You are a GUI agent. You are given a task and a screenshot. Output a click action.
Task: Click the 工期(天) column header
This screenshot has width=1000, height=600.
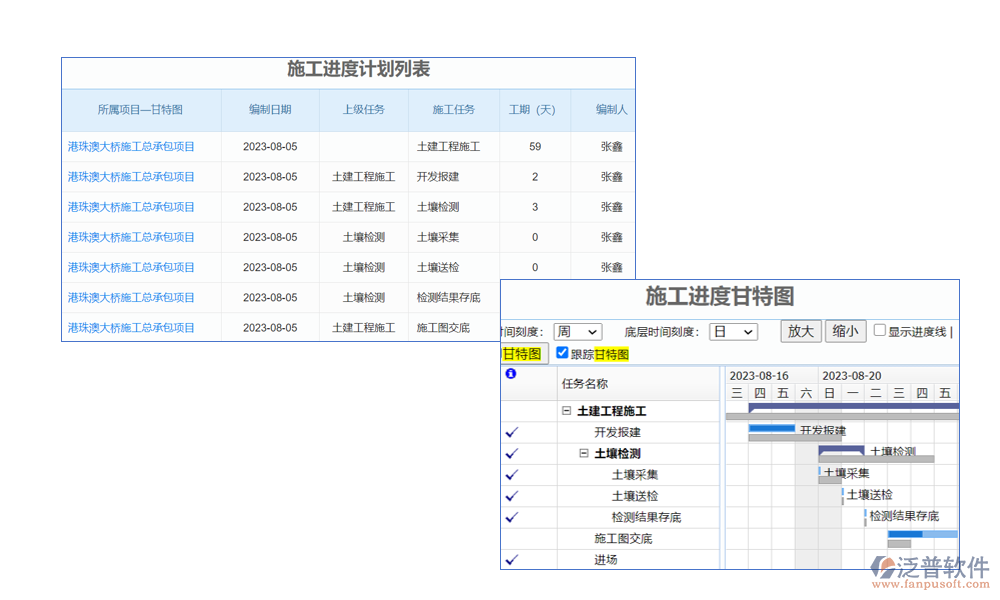click(x=534, y=110)
